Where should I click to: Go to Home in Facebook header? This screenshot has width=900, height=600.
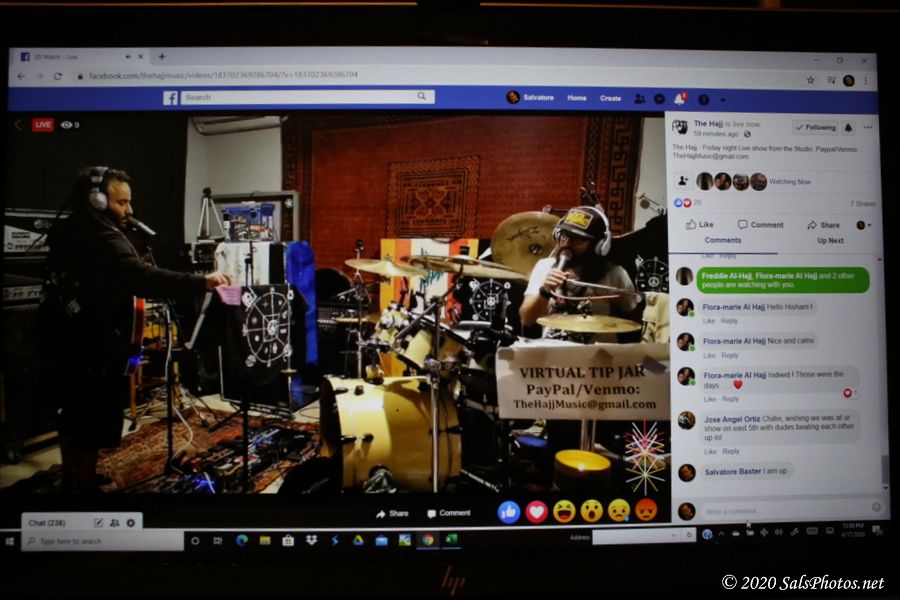coord(577,98)
